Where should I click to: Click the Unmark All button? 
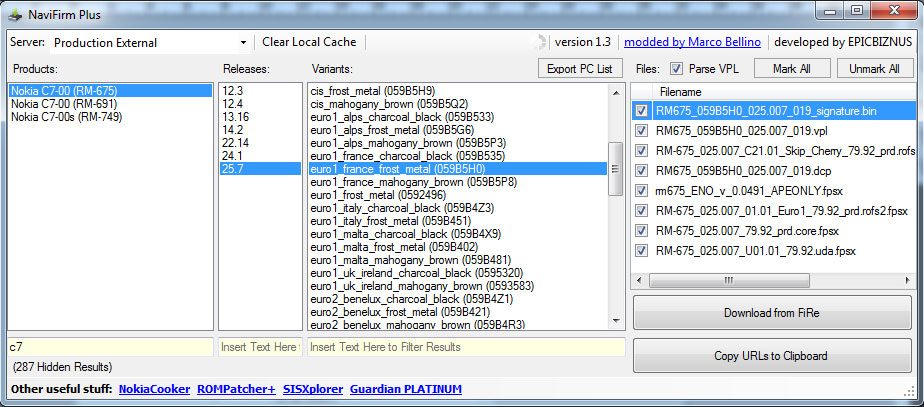(x=874, y=69)
